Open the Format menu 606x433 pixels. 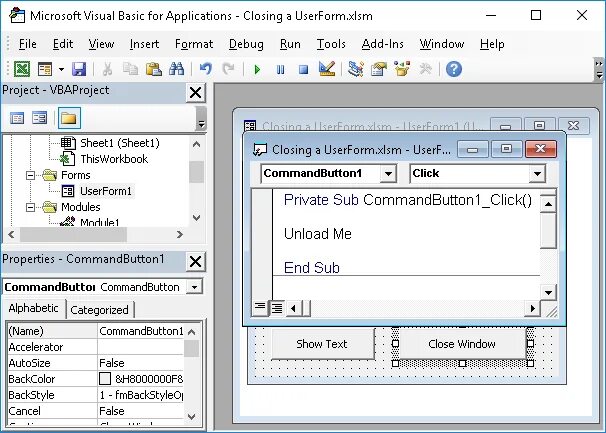pos(194,44)
